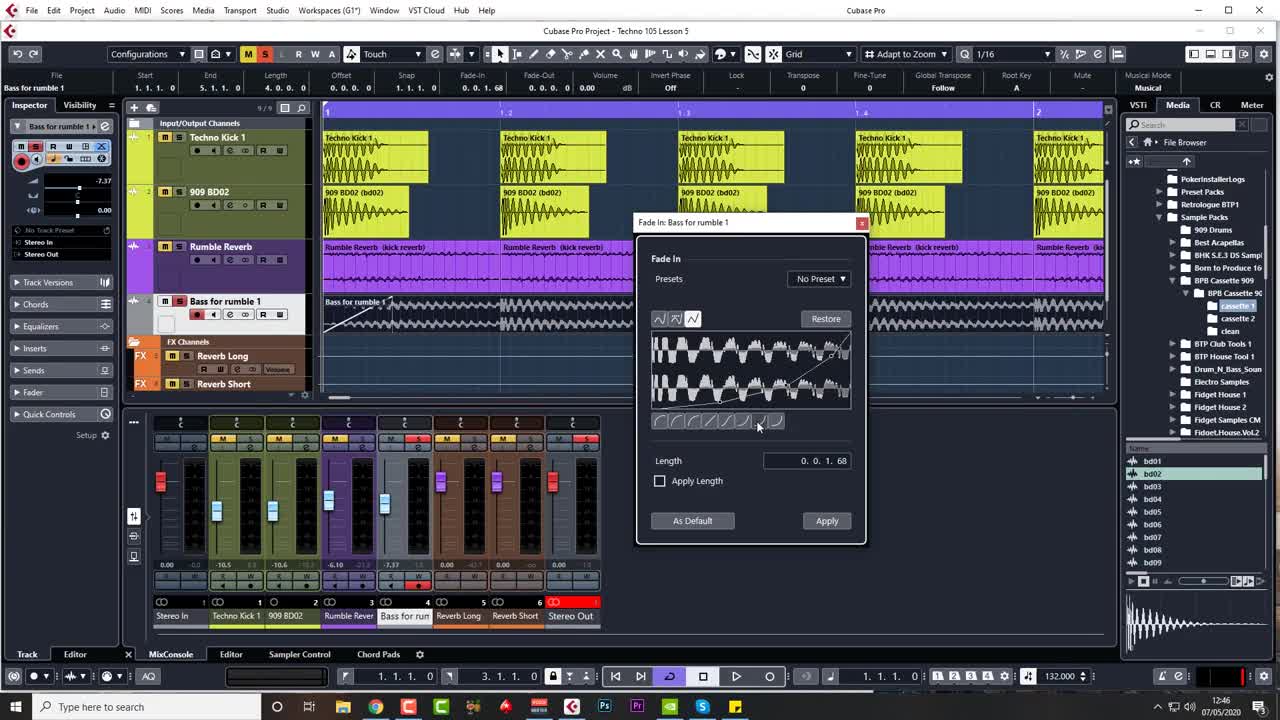Click the As Default button
The height and width of the screenshot is (720, 1280).
pos(692,521)
